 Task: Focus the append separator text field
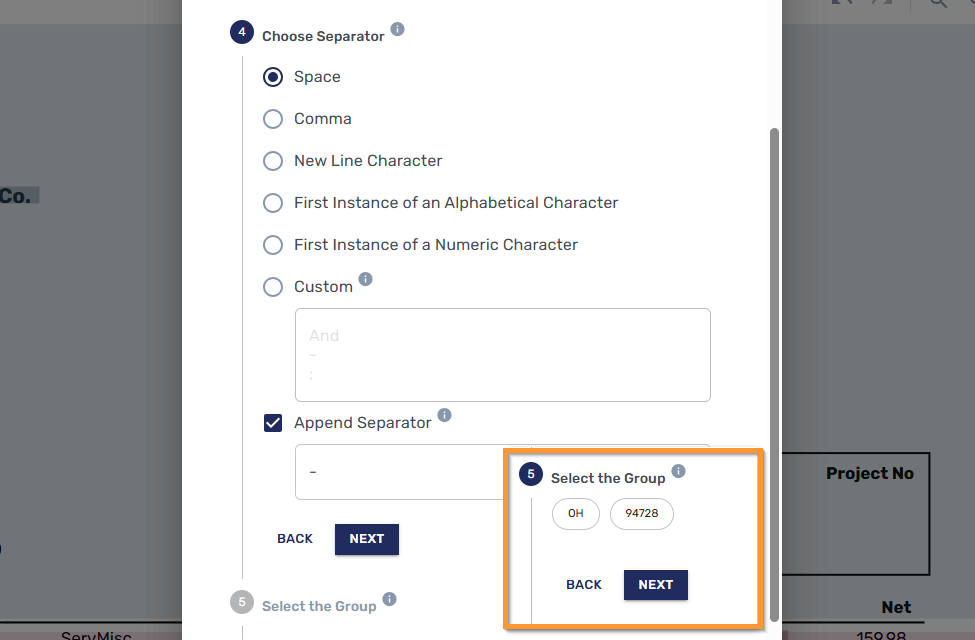[400, 471]
